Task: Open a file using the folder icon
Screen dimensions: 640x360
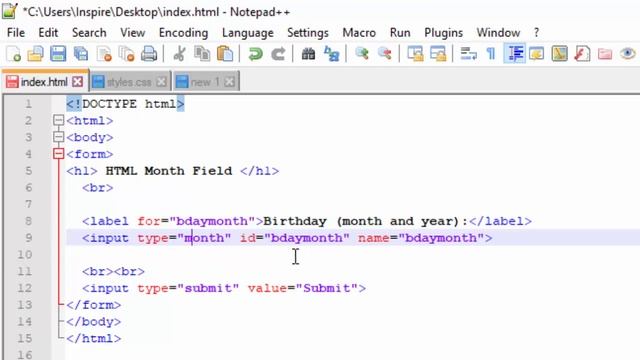Action: (36, 54)
